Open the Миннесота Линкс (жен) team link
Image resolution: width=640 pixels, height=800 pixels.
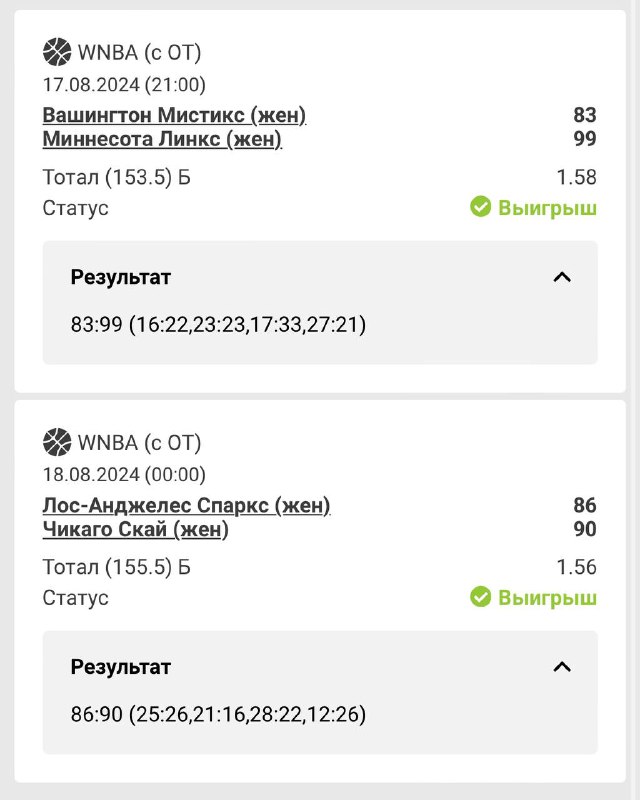pos(162,139)
